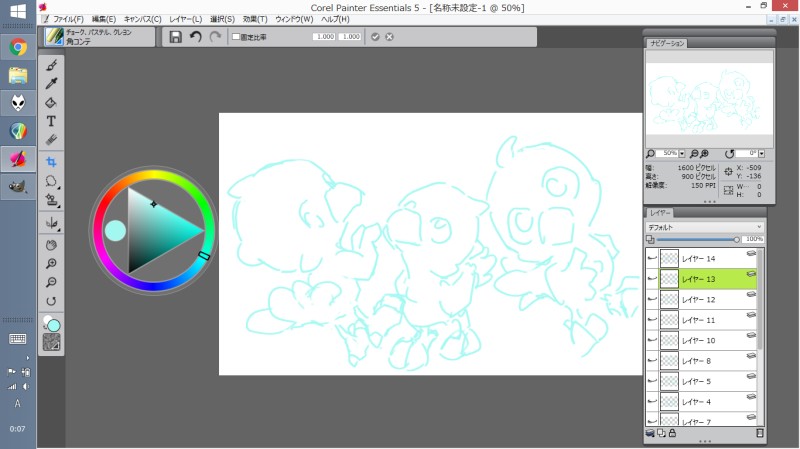
Task: Select the Rubber Stamp clone tool
Action: coord(51,199)
